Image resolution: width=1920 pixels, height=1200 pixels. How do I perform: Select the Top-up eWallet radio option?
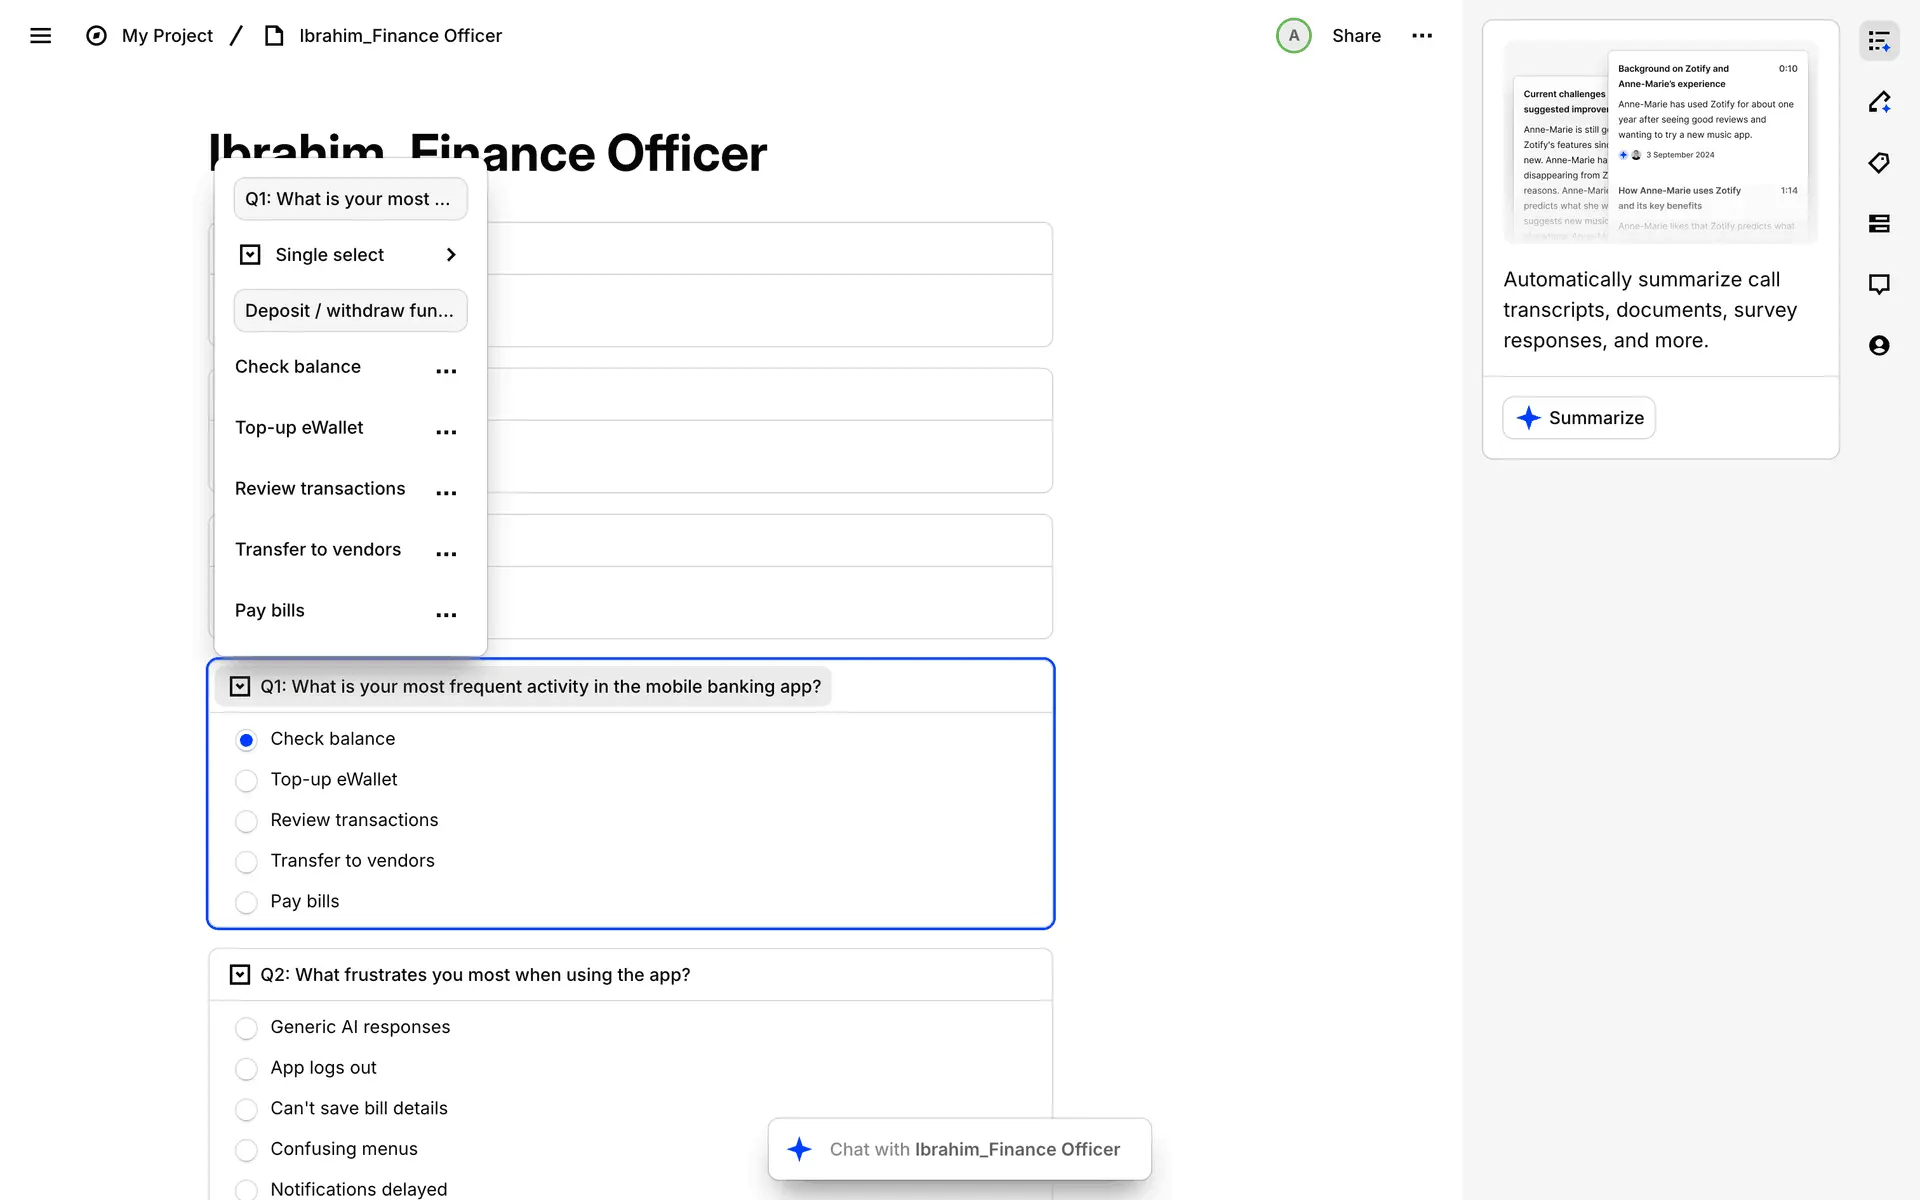[246, 780]
